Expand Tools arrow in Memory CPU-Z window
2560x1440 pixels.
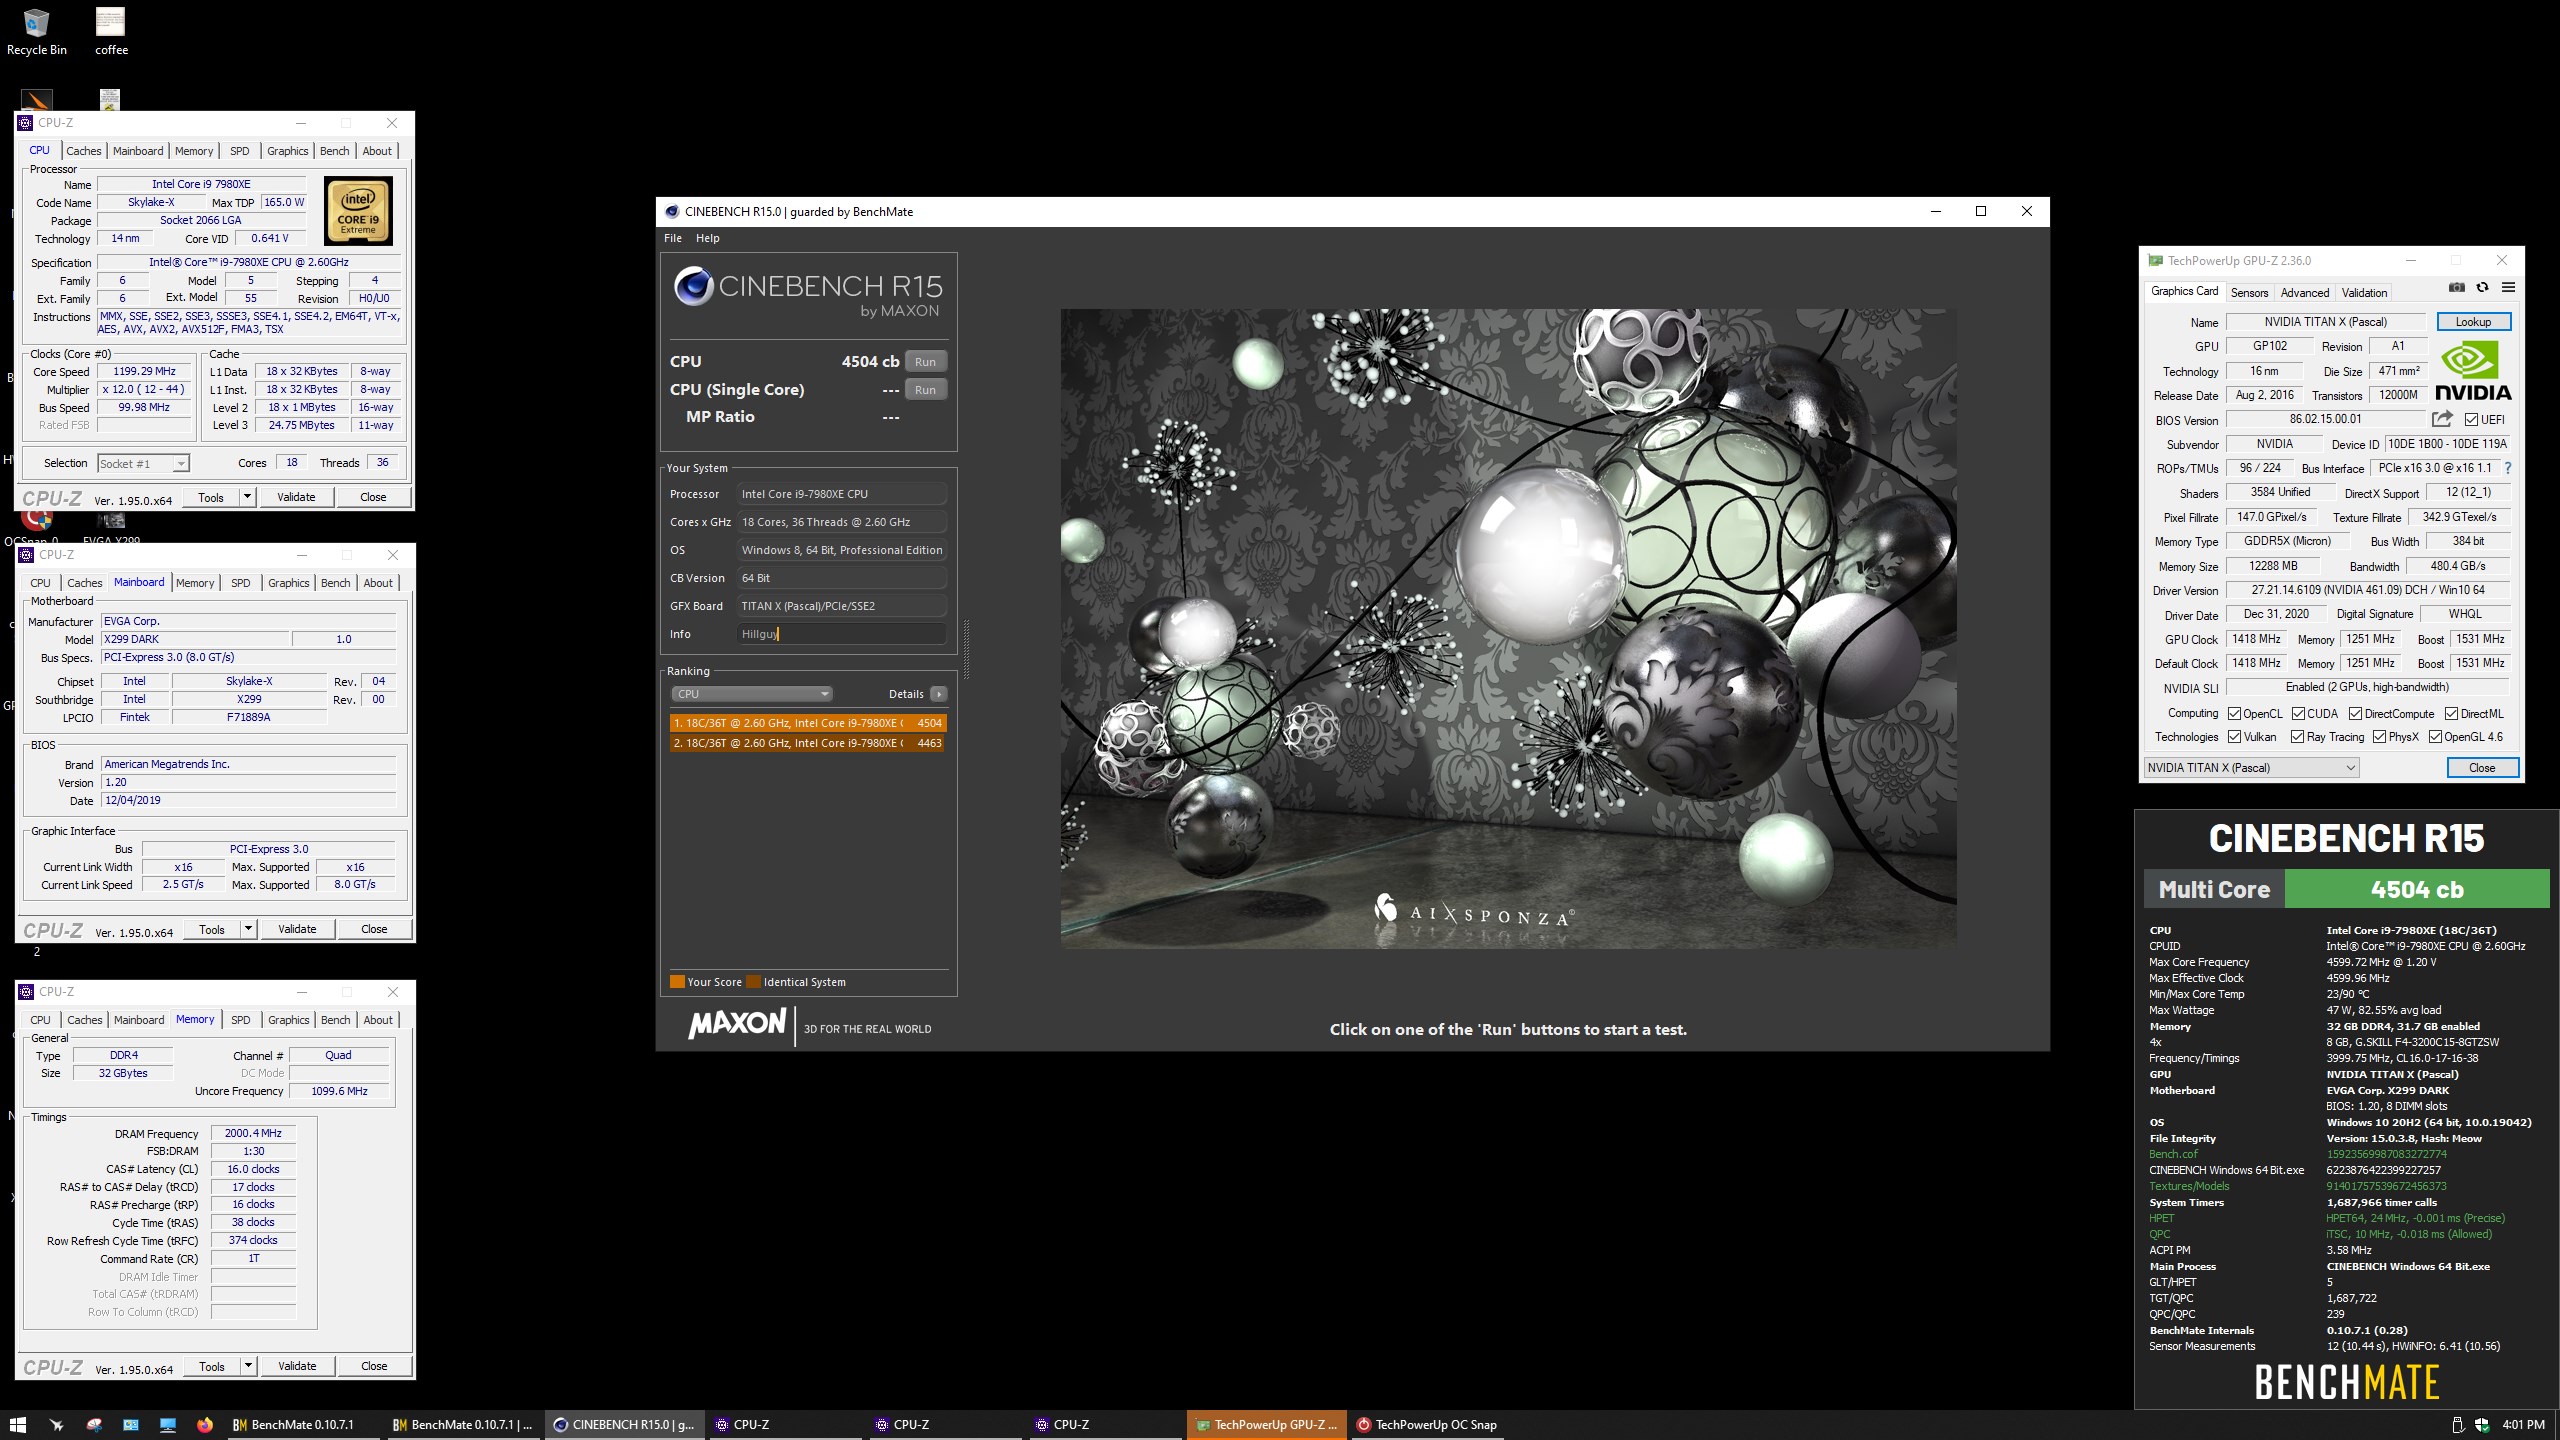click(x=248, y=1366)
